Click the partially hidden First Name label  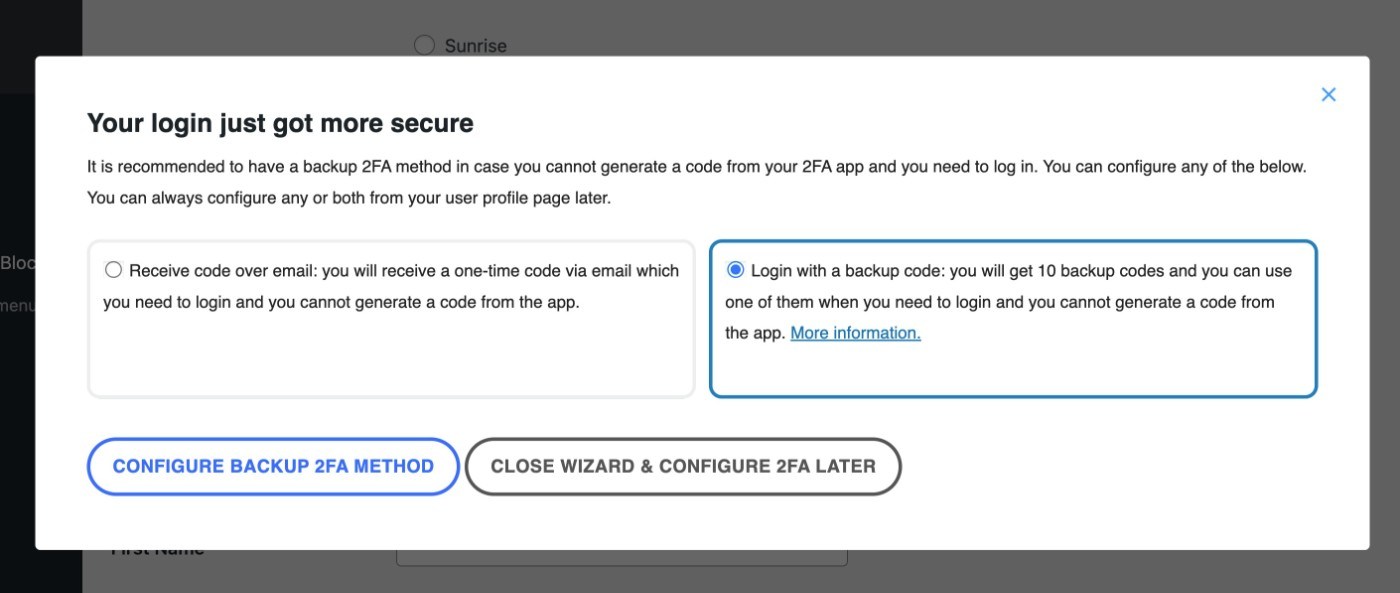(x=157, y=551)
